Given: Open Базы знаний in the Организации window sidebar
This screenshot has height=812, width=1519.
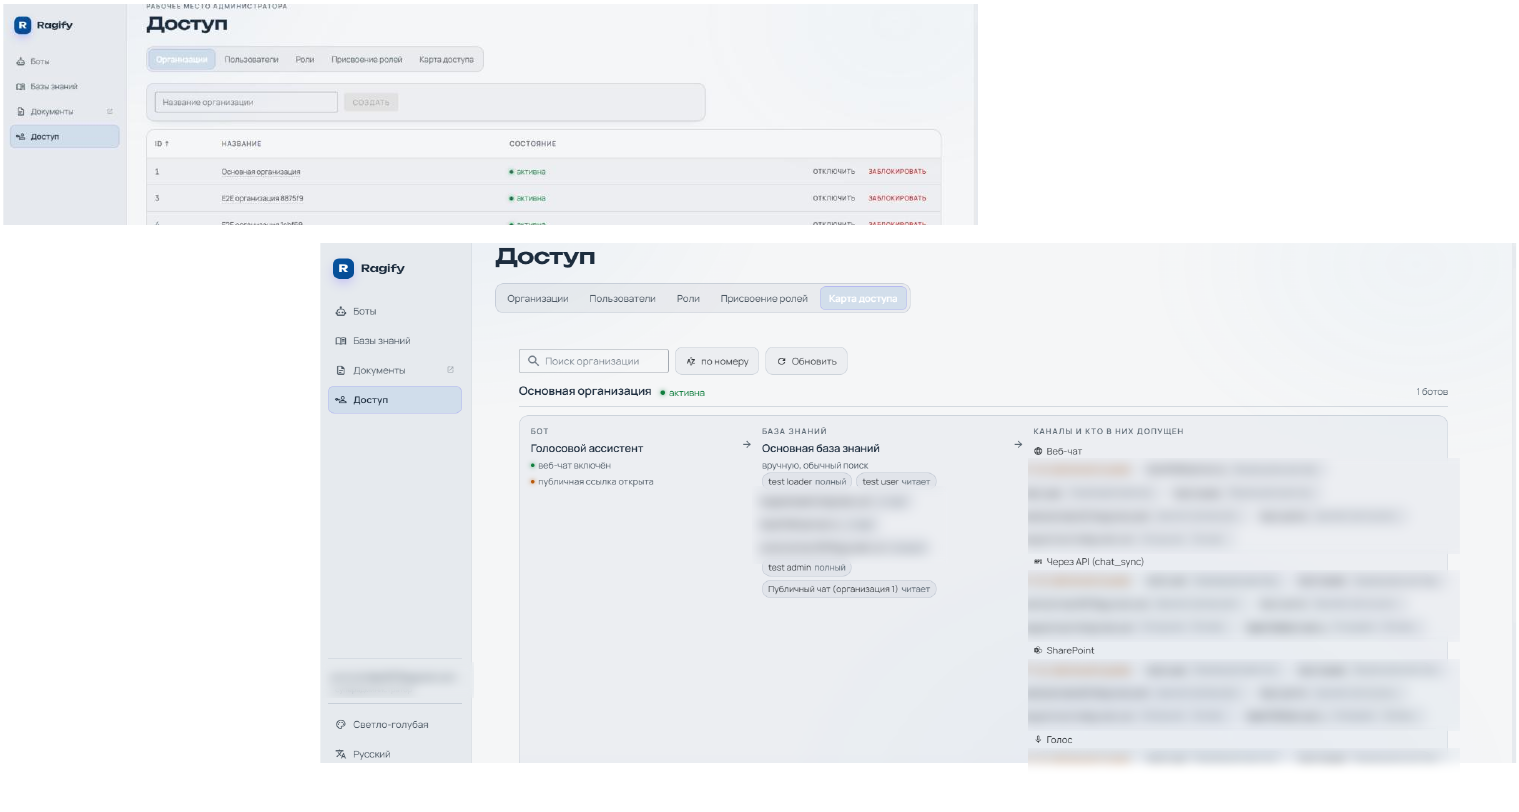Looking at the screenshot, I should (64, 87).
